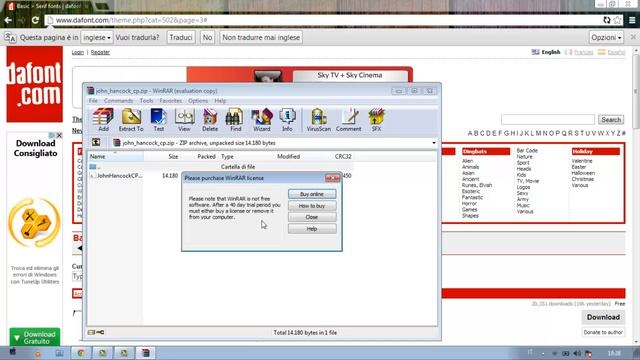The height and width of the screenshot is (360, 640).
Task: Click the Extract To toolbar icon
Action: coord(131,120)
